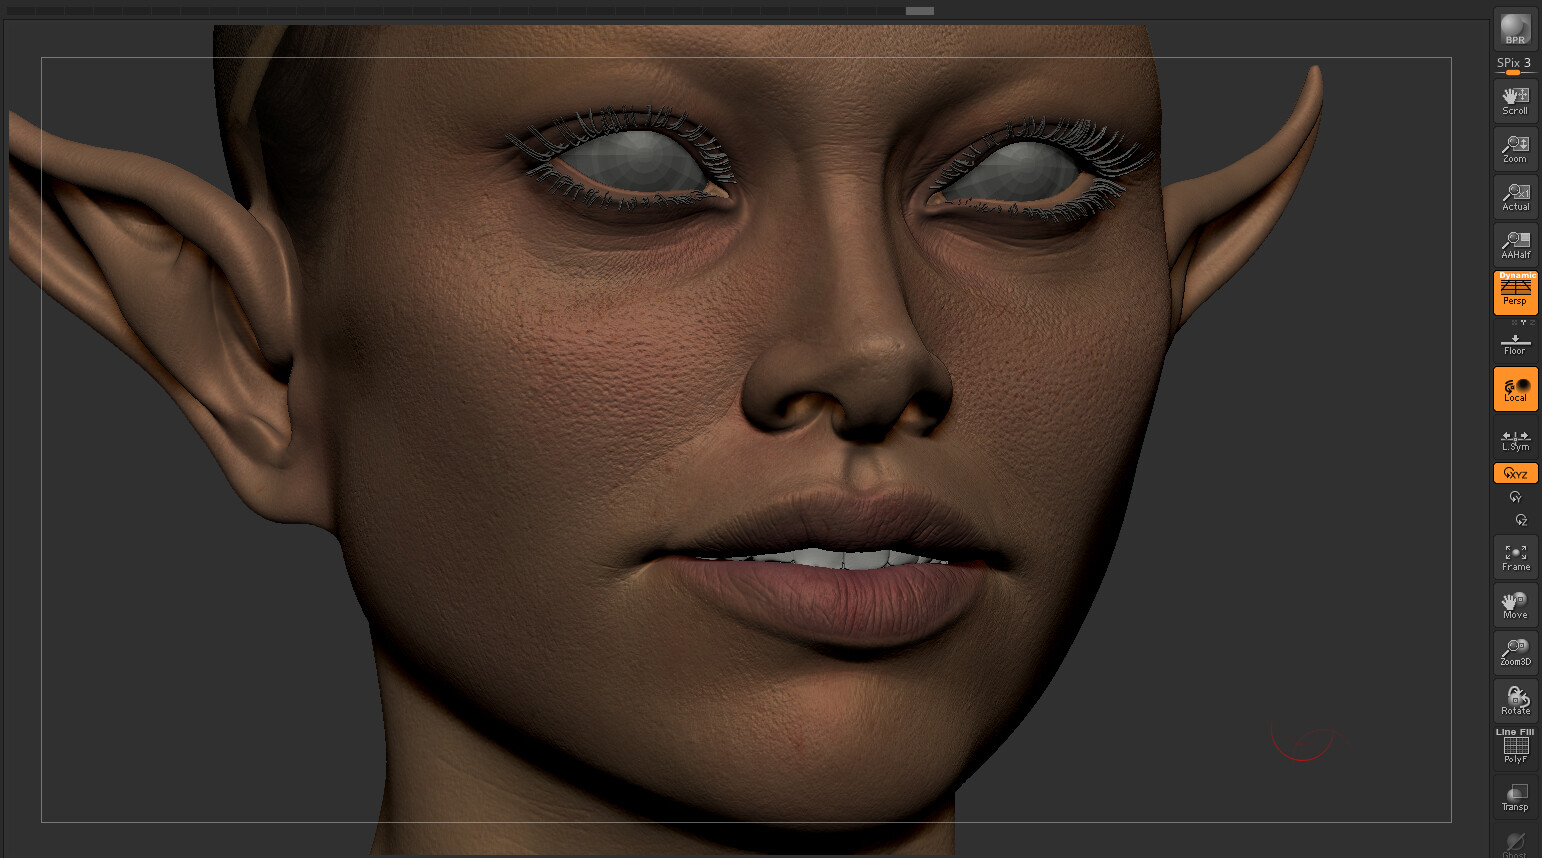Click the XYZ rotation constraint button
Image resolution: width=1542 pixels, height=858 pixels.
coord(1515,472)
